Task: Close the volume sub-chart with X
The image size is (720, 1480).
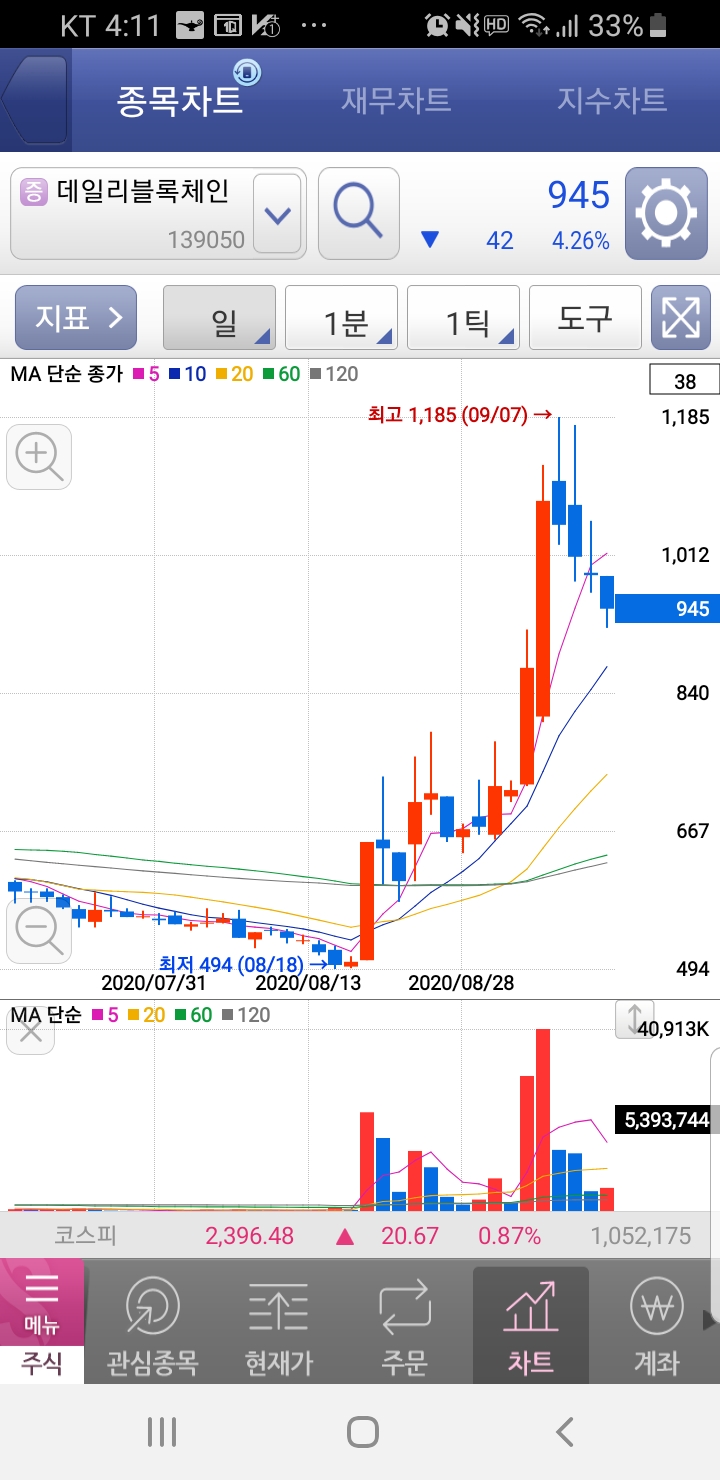Action: click(31, 1030)
